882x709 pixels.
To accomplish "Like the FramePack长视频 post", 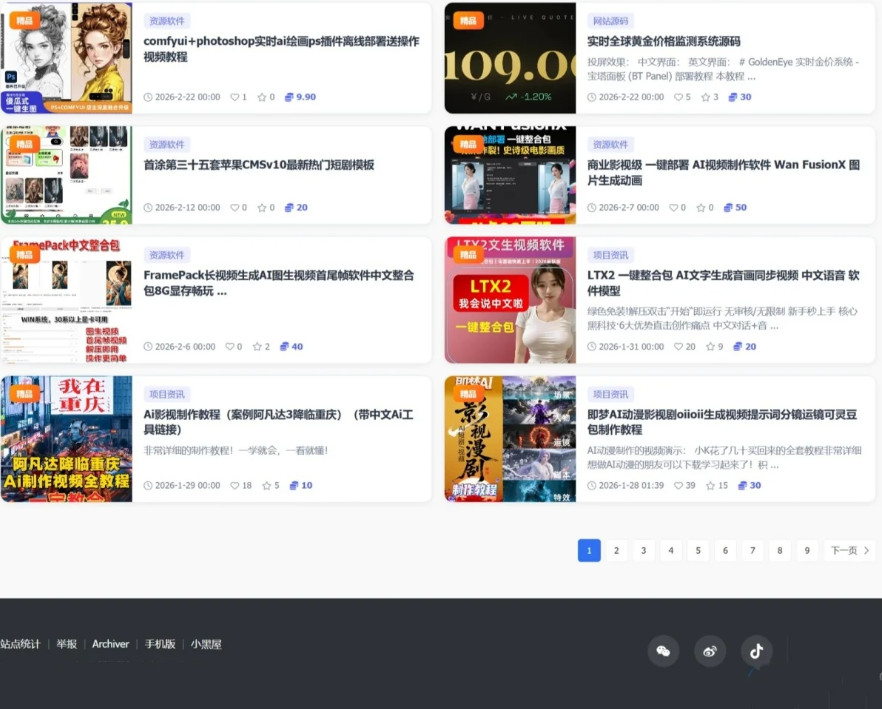I will pos(230,346).
